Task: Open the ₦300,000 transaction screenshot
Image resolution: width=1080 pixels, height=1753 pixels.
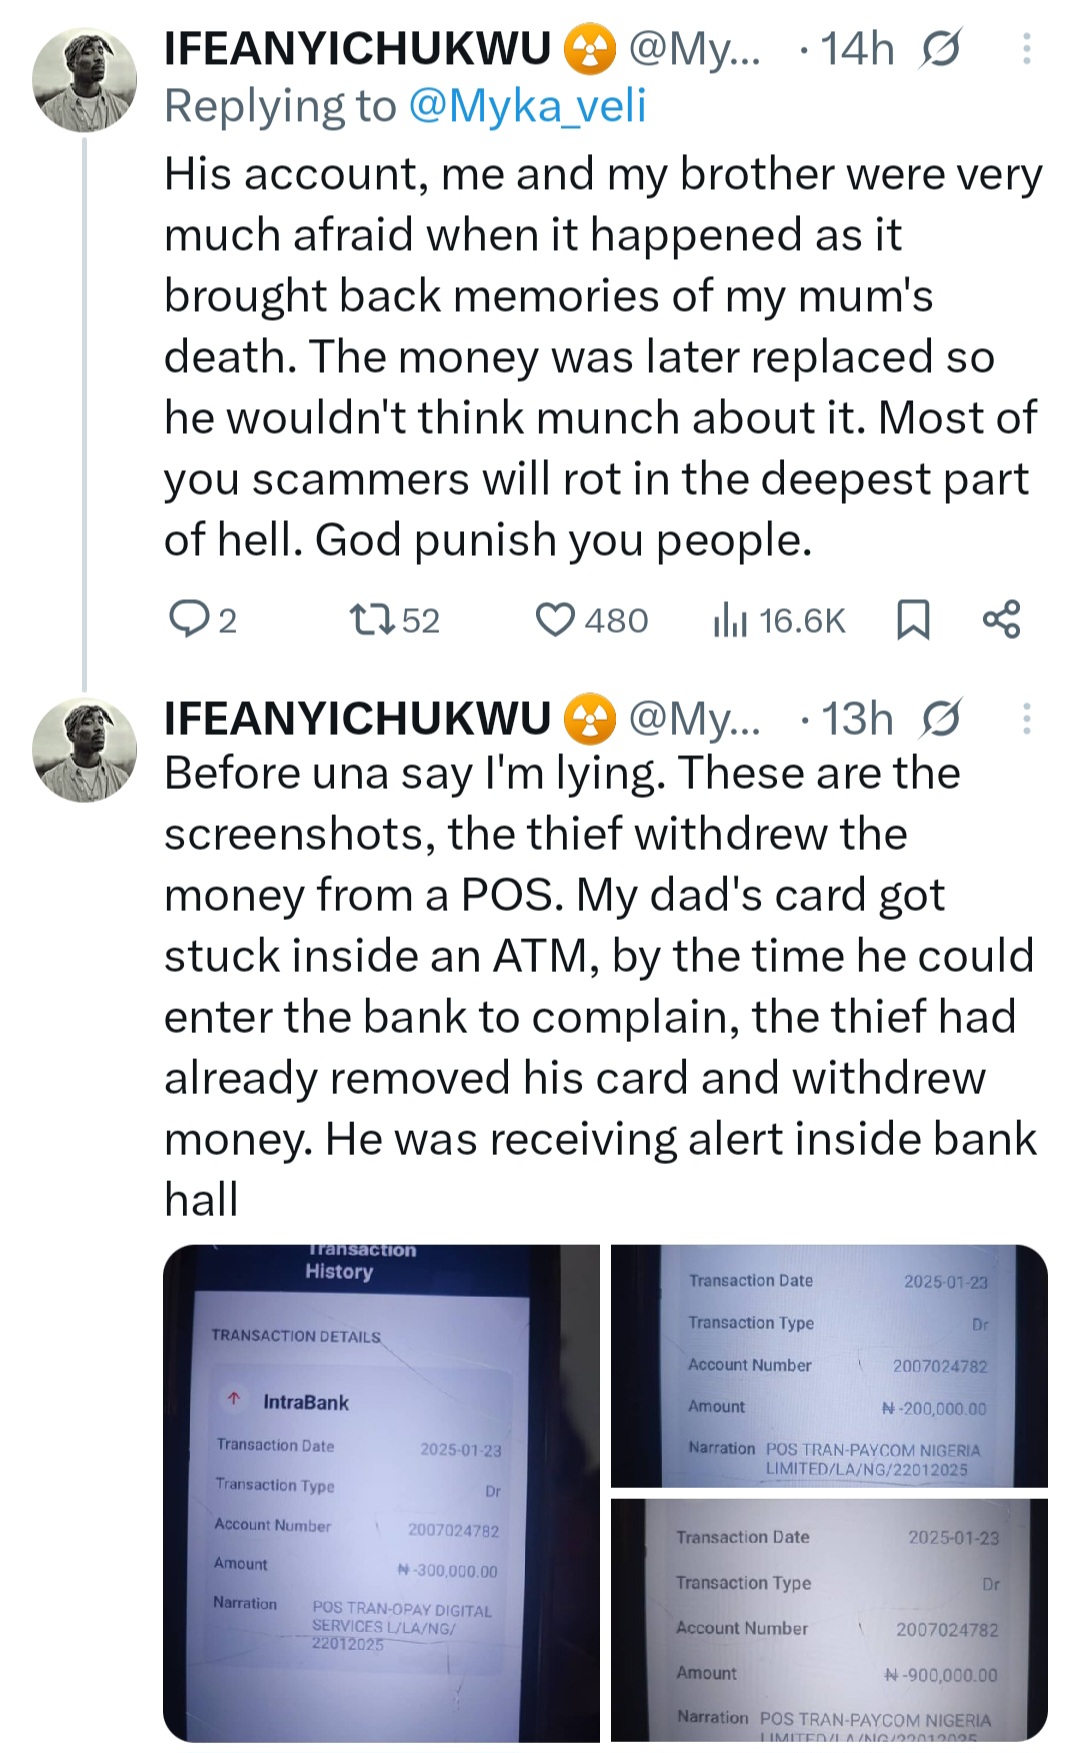Action: tap(381, 1492)
